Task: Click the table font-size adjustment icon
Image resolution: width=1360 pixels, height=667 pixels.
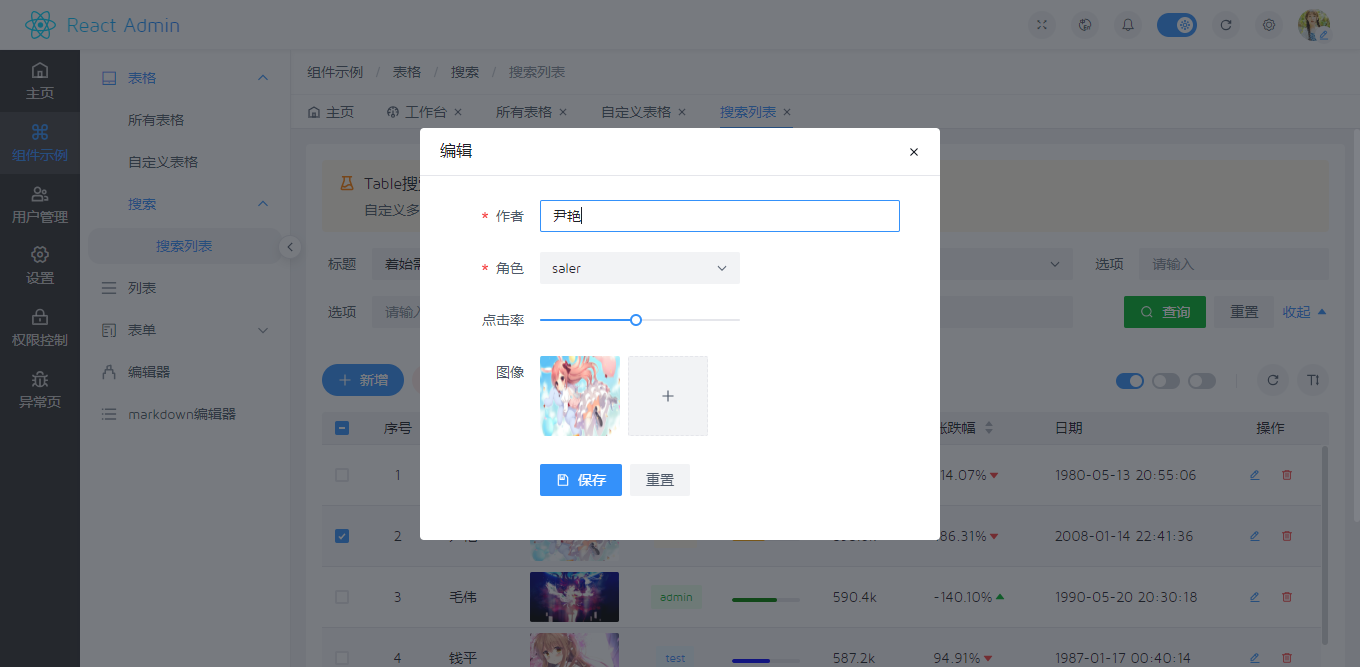Action: coord(1312,381)
